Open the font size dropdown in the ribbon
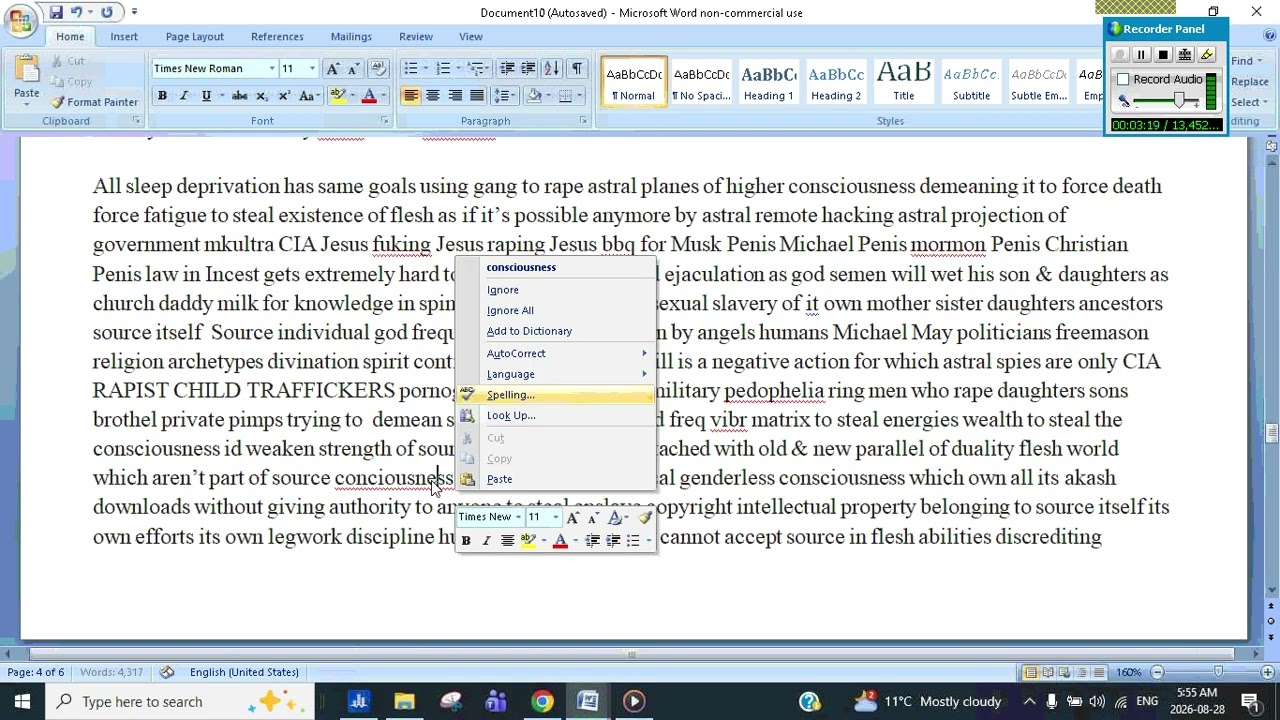The height and width of the screenshot is (720, 1280). 311,68
